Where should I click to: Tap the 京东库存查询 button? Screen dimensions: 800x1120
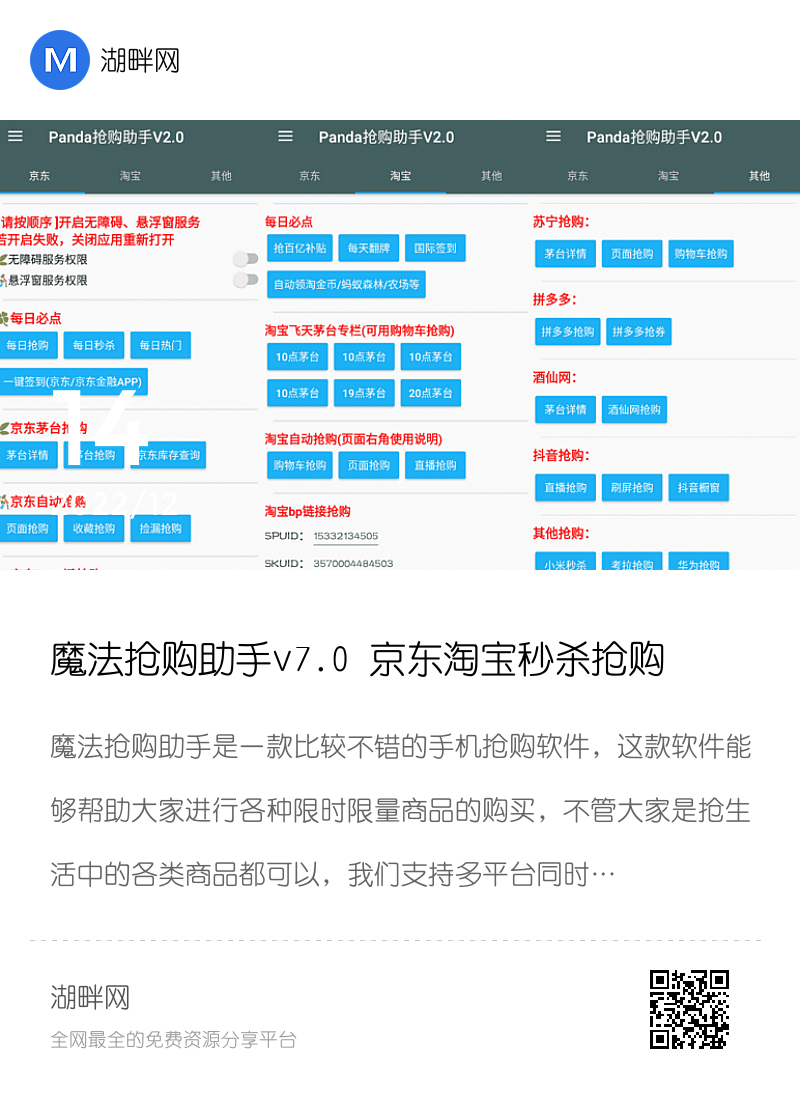168,455
